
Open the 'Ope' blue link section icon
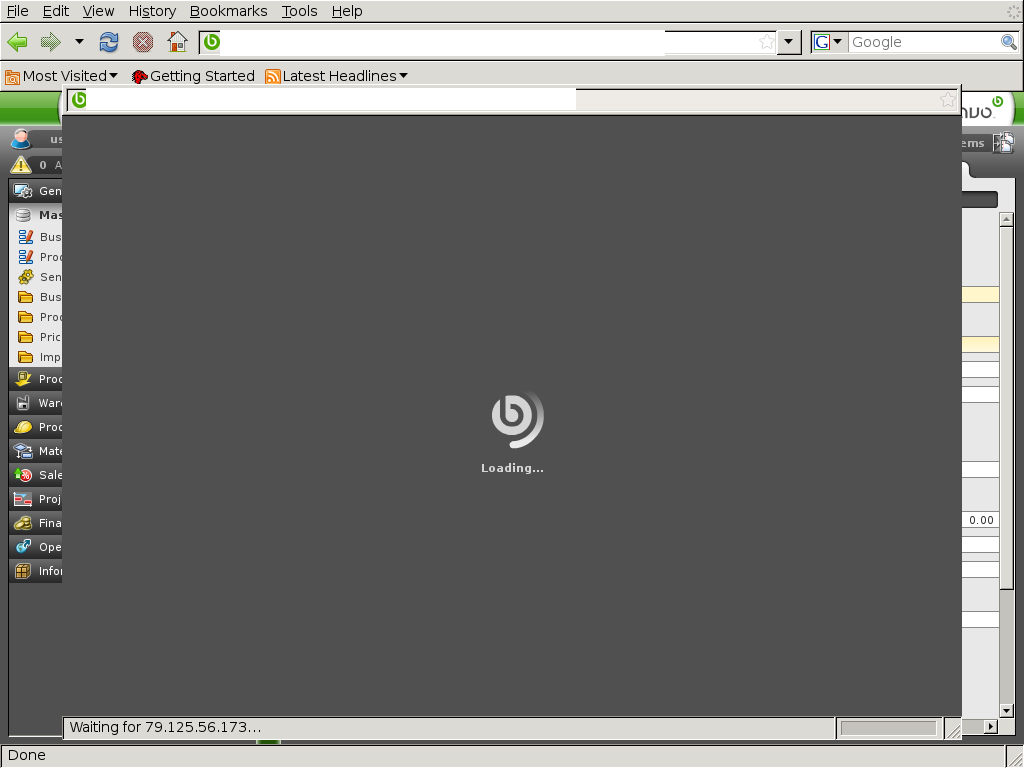pyautogui.click(x=24, y=547)
